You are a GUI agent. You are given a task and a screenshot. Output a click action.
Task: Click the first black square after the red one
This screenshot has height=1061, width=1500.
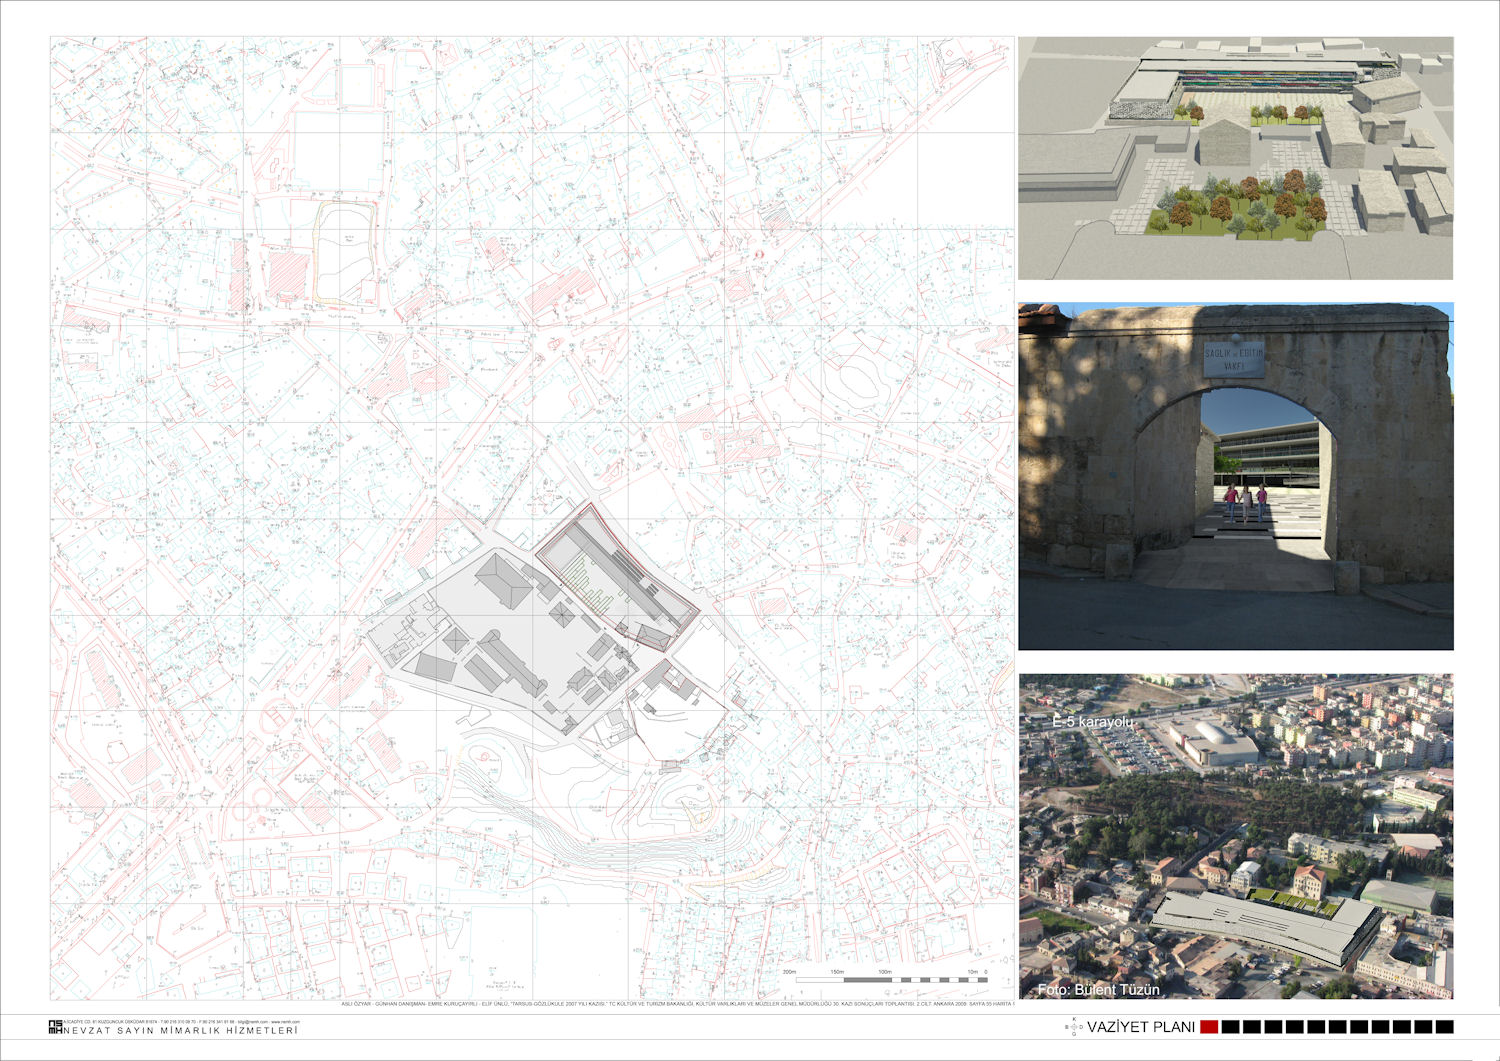coord(1230,1027)
